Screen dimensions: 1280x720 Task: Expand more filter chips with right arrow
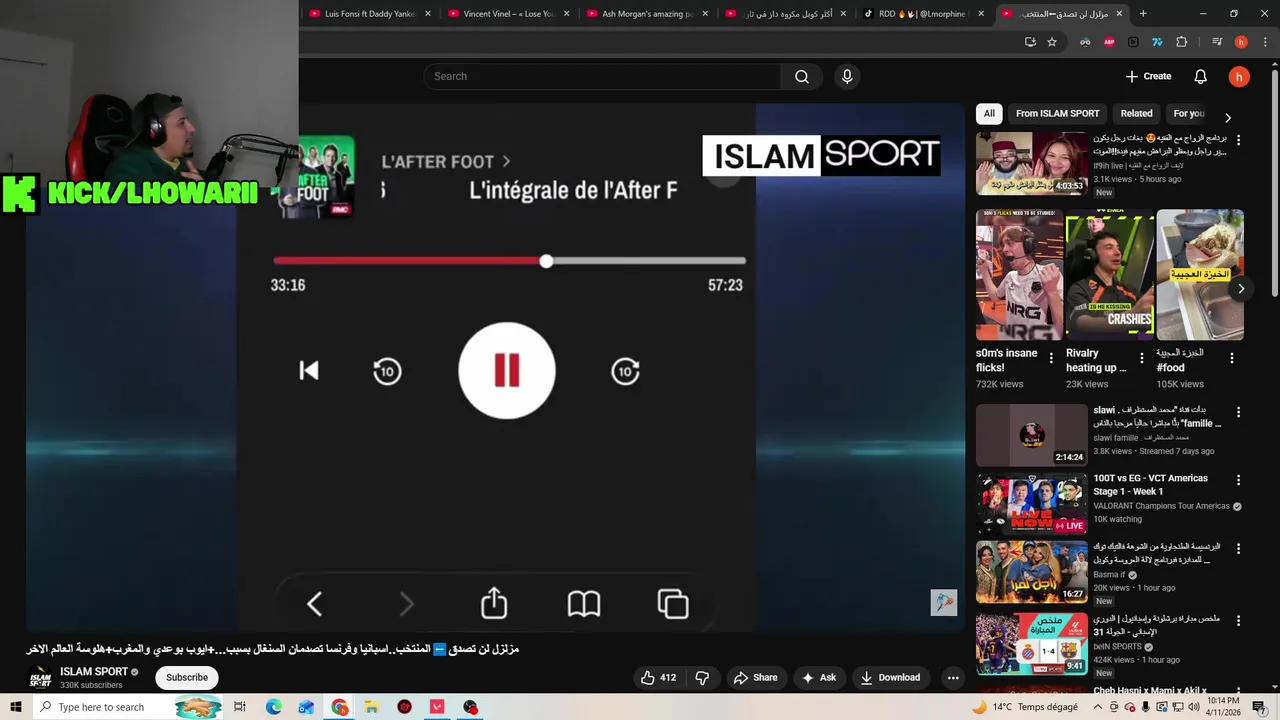pyautogui.click(x=1228, y=117)
